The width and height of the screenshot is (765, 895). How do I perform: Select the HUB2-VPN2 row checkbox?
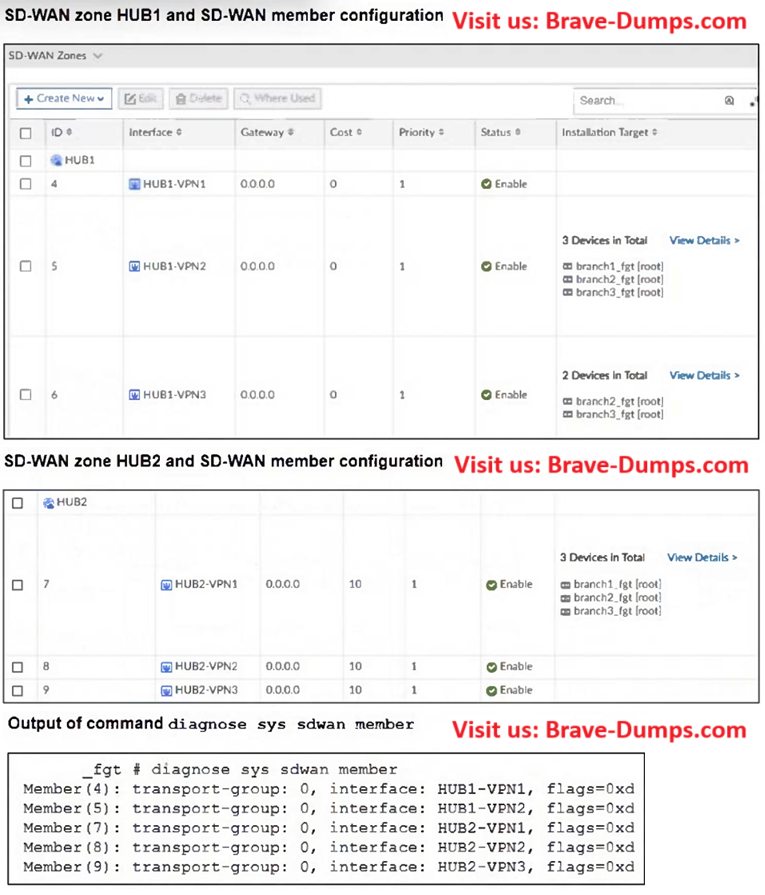click(17, 667)
